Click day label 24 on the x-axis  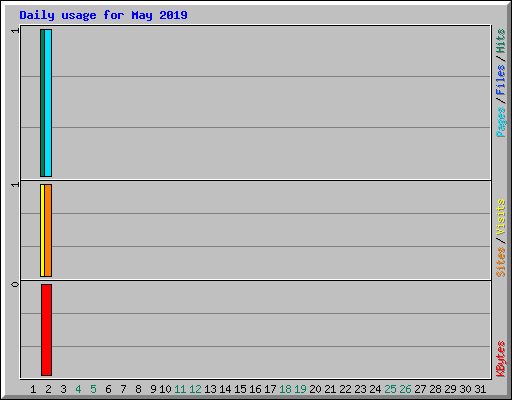point(375,389)
